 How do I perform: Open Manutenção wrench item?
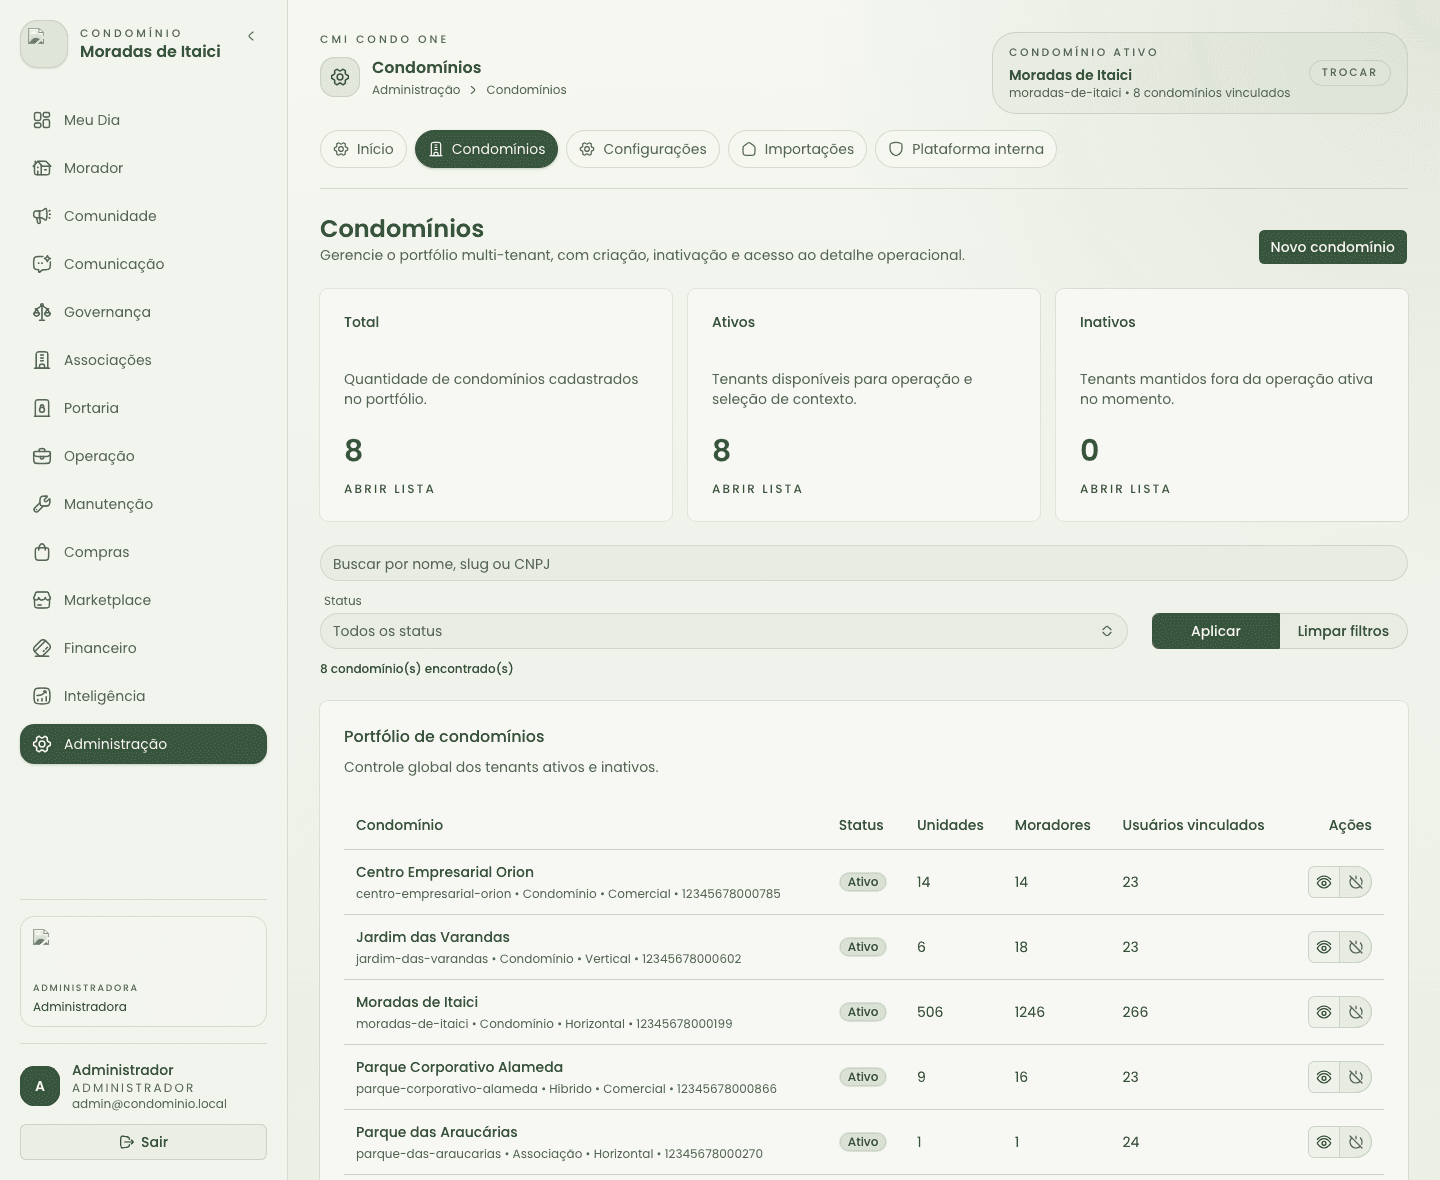coord(143,504)
